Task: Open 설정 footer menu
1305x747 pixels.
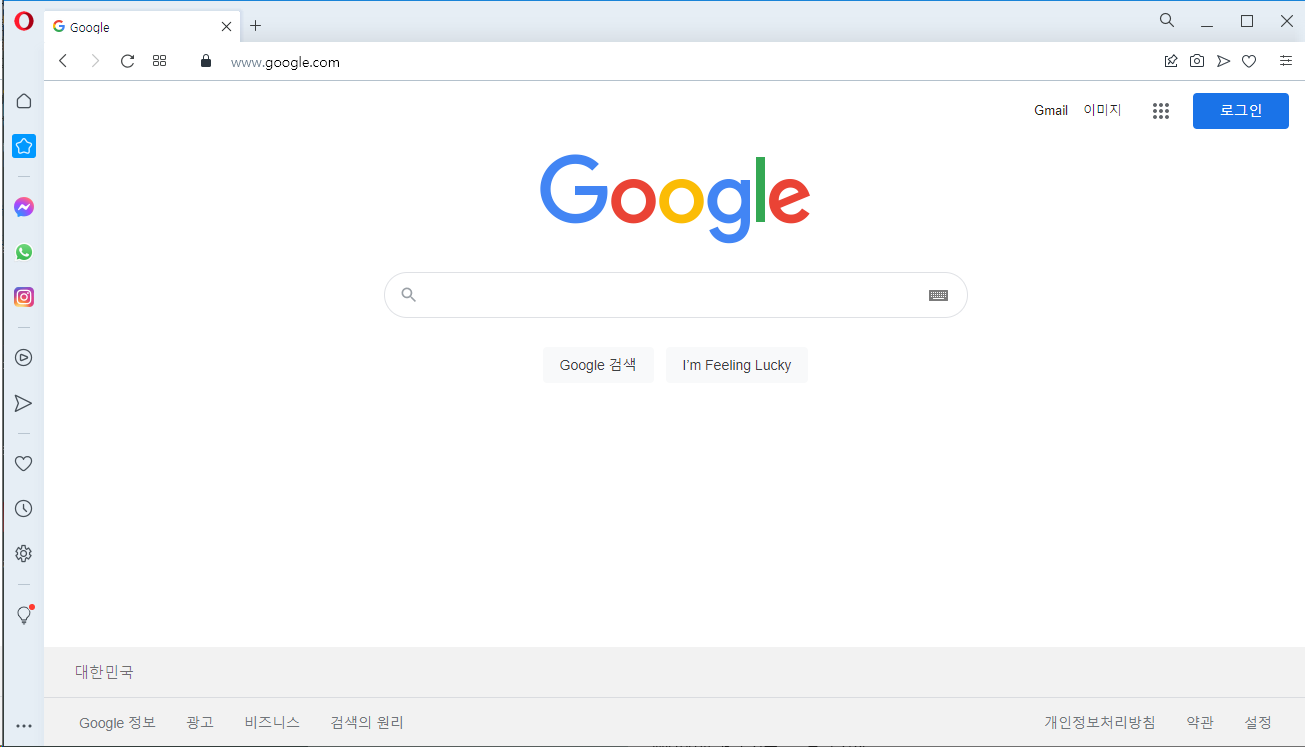Action: coord(1258,722)
